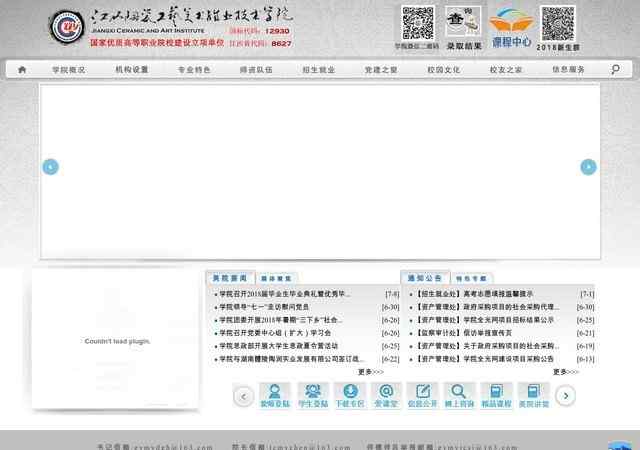Open the 美院讲堂 lecture hall icon
The image size is (640, 450).
click(533, 395)
